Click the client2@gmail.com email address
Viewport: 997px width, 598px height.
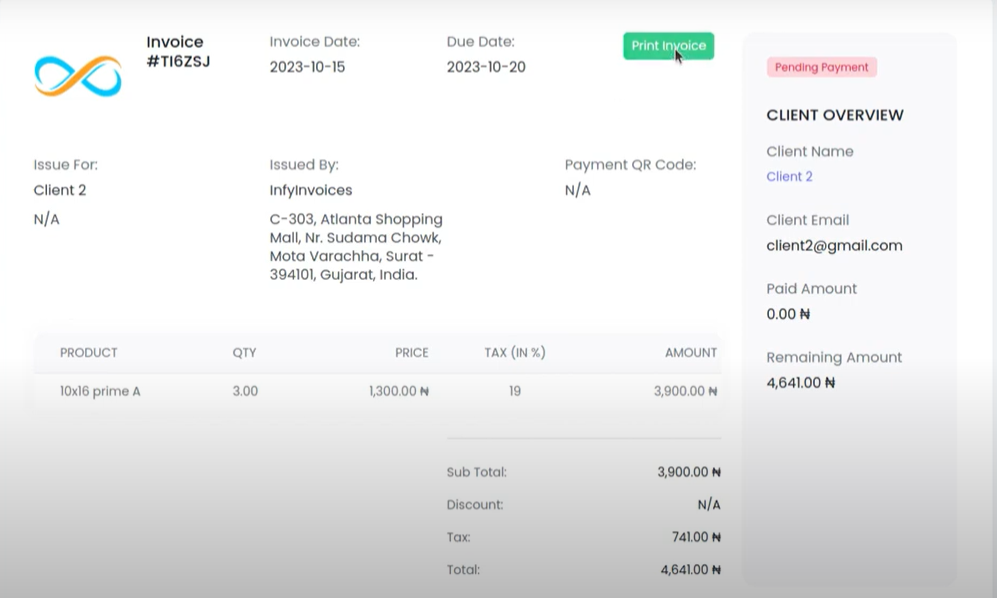pos(834,246)
